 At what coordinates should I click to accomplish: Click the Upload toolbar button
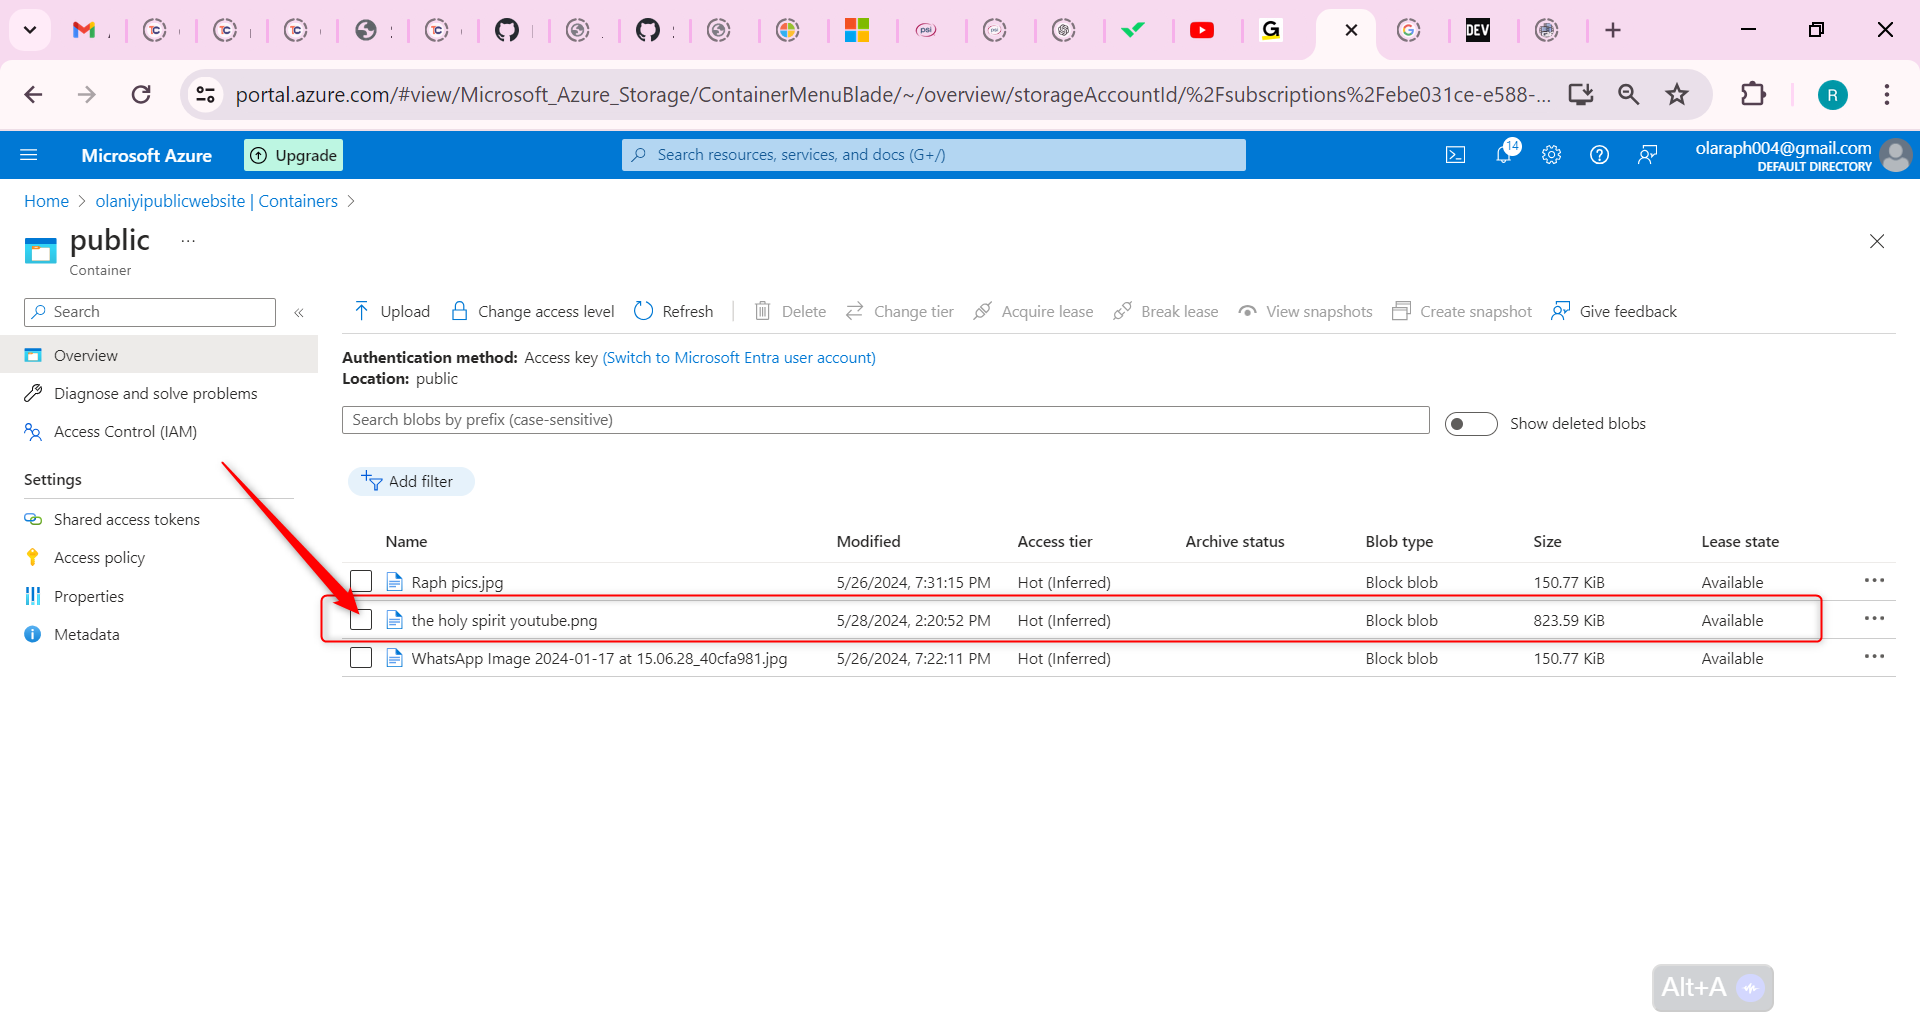(x=392, y=312)
